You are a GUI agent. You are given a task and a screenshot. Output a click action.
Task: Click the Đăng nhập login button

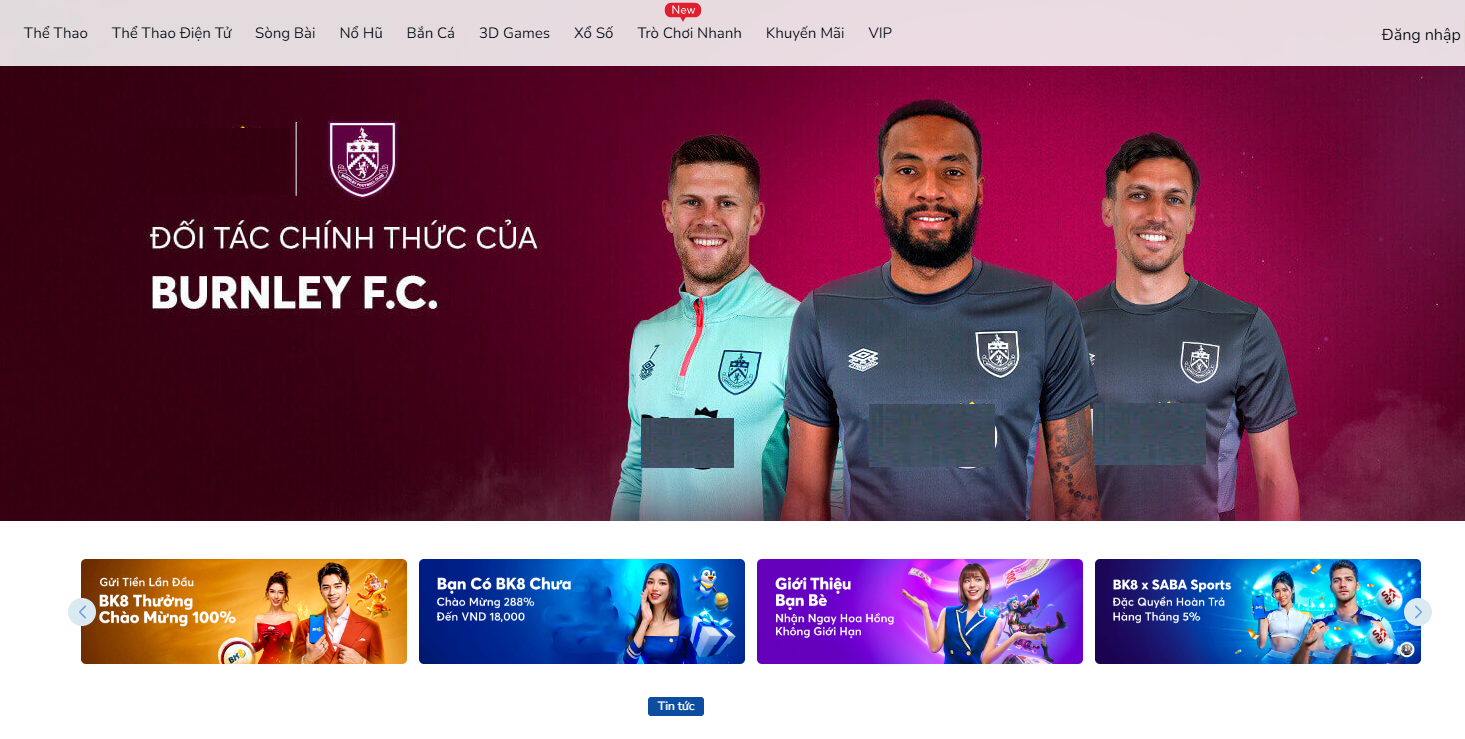(x=1421, y=35)
